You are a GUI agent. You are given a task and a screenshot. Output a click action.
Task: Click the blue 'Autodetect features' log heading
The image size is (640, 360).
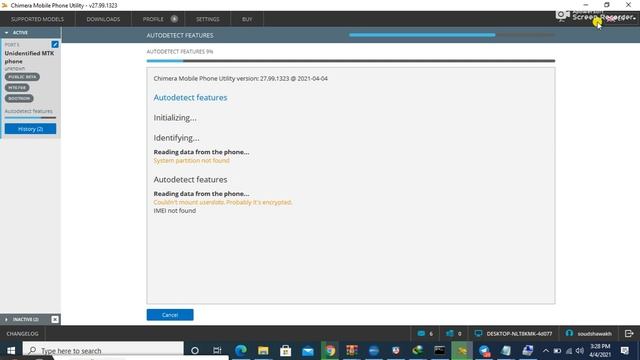pyautogui.click(x=190, y=98)
